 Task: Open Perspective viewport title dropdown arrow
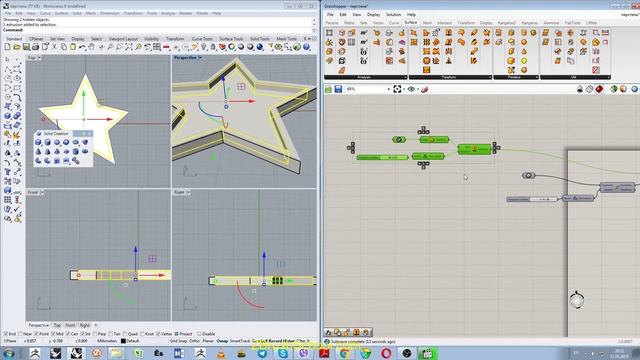(200, 58)
